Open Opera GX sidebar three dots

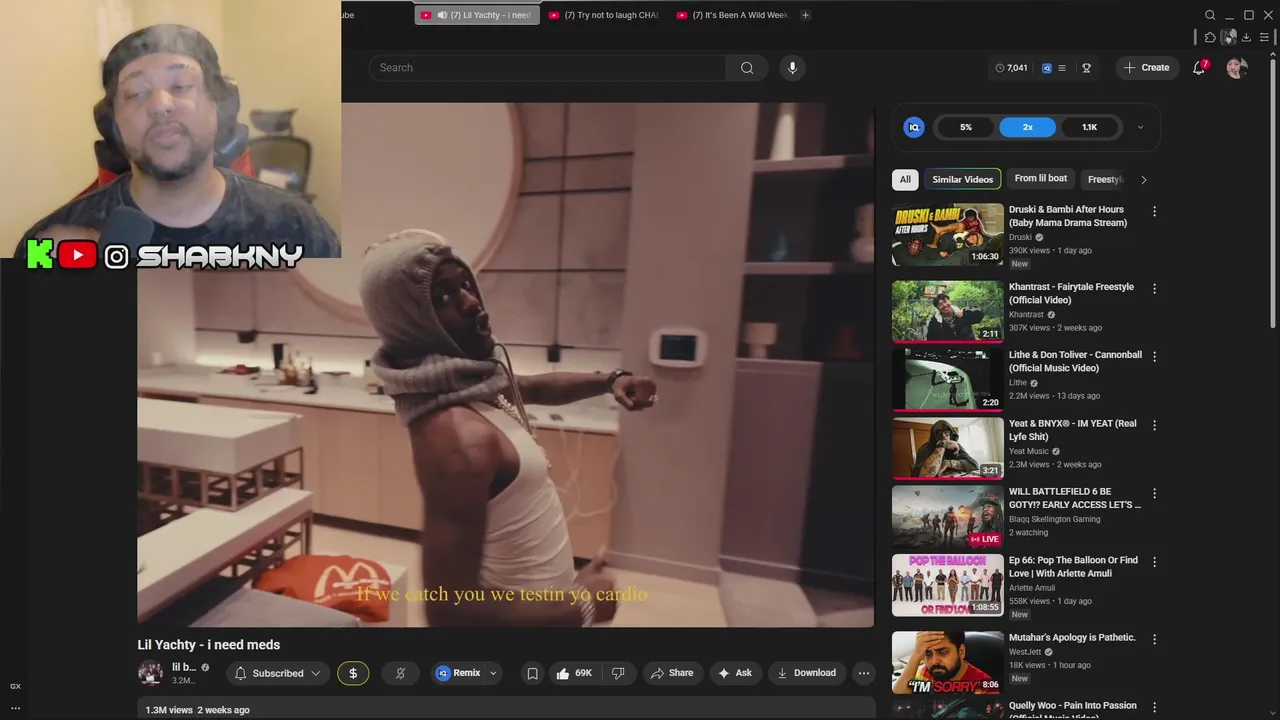[15, 708]
